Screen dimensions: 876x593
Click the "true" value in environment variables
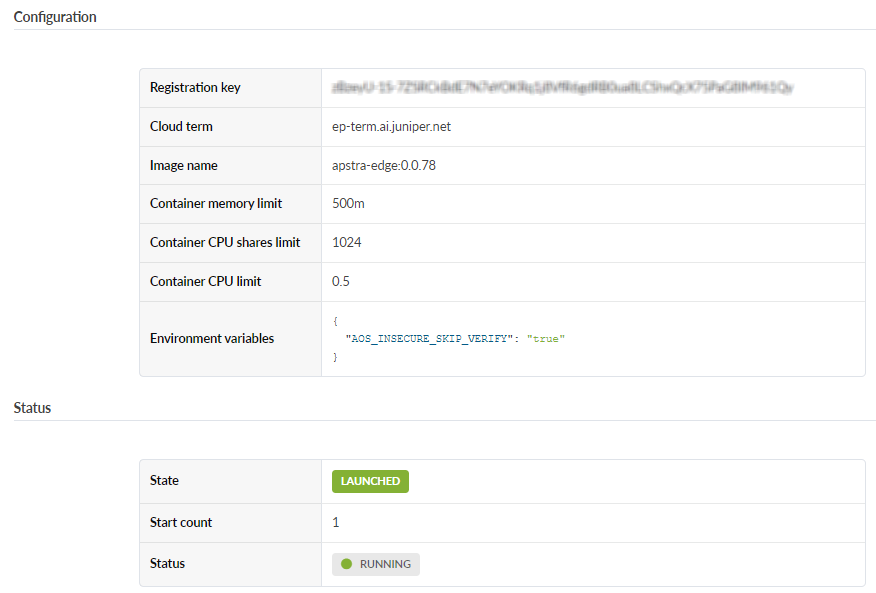546,339
